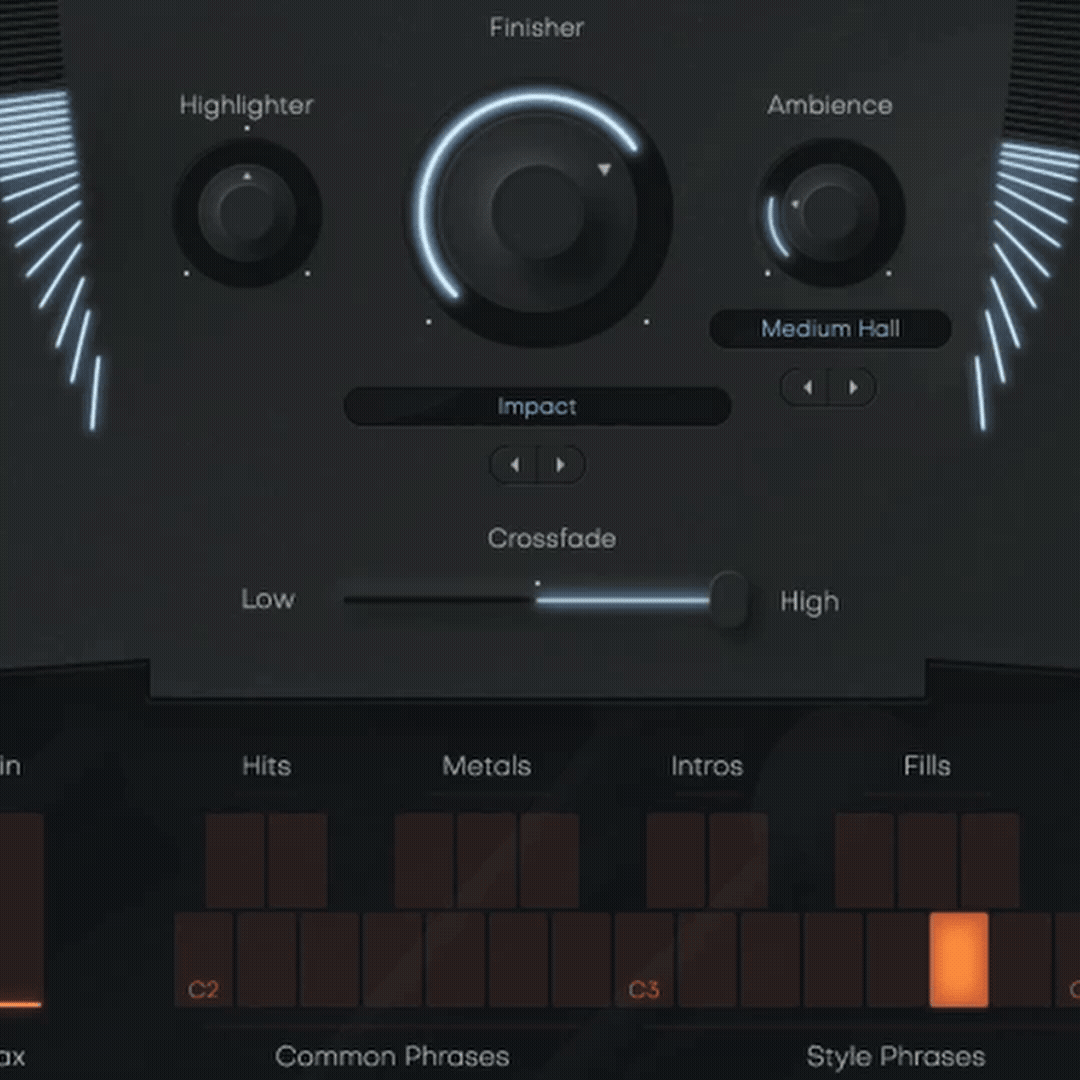Click the Style Phrases label
The height and width of the screenshot is (1080, 1080).
896,1057
